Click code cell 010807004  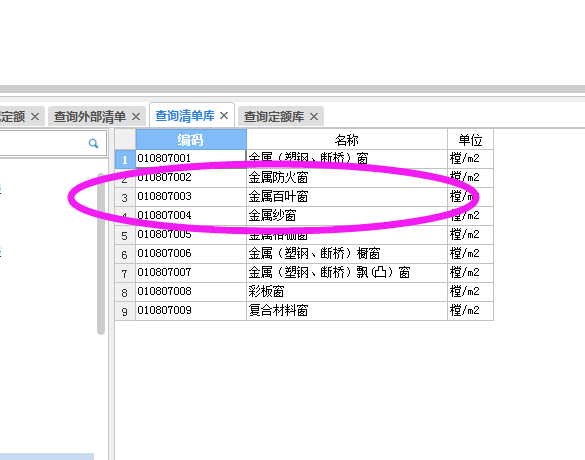191,216
